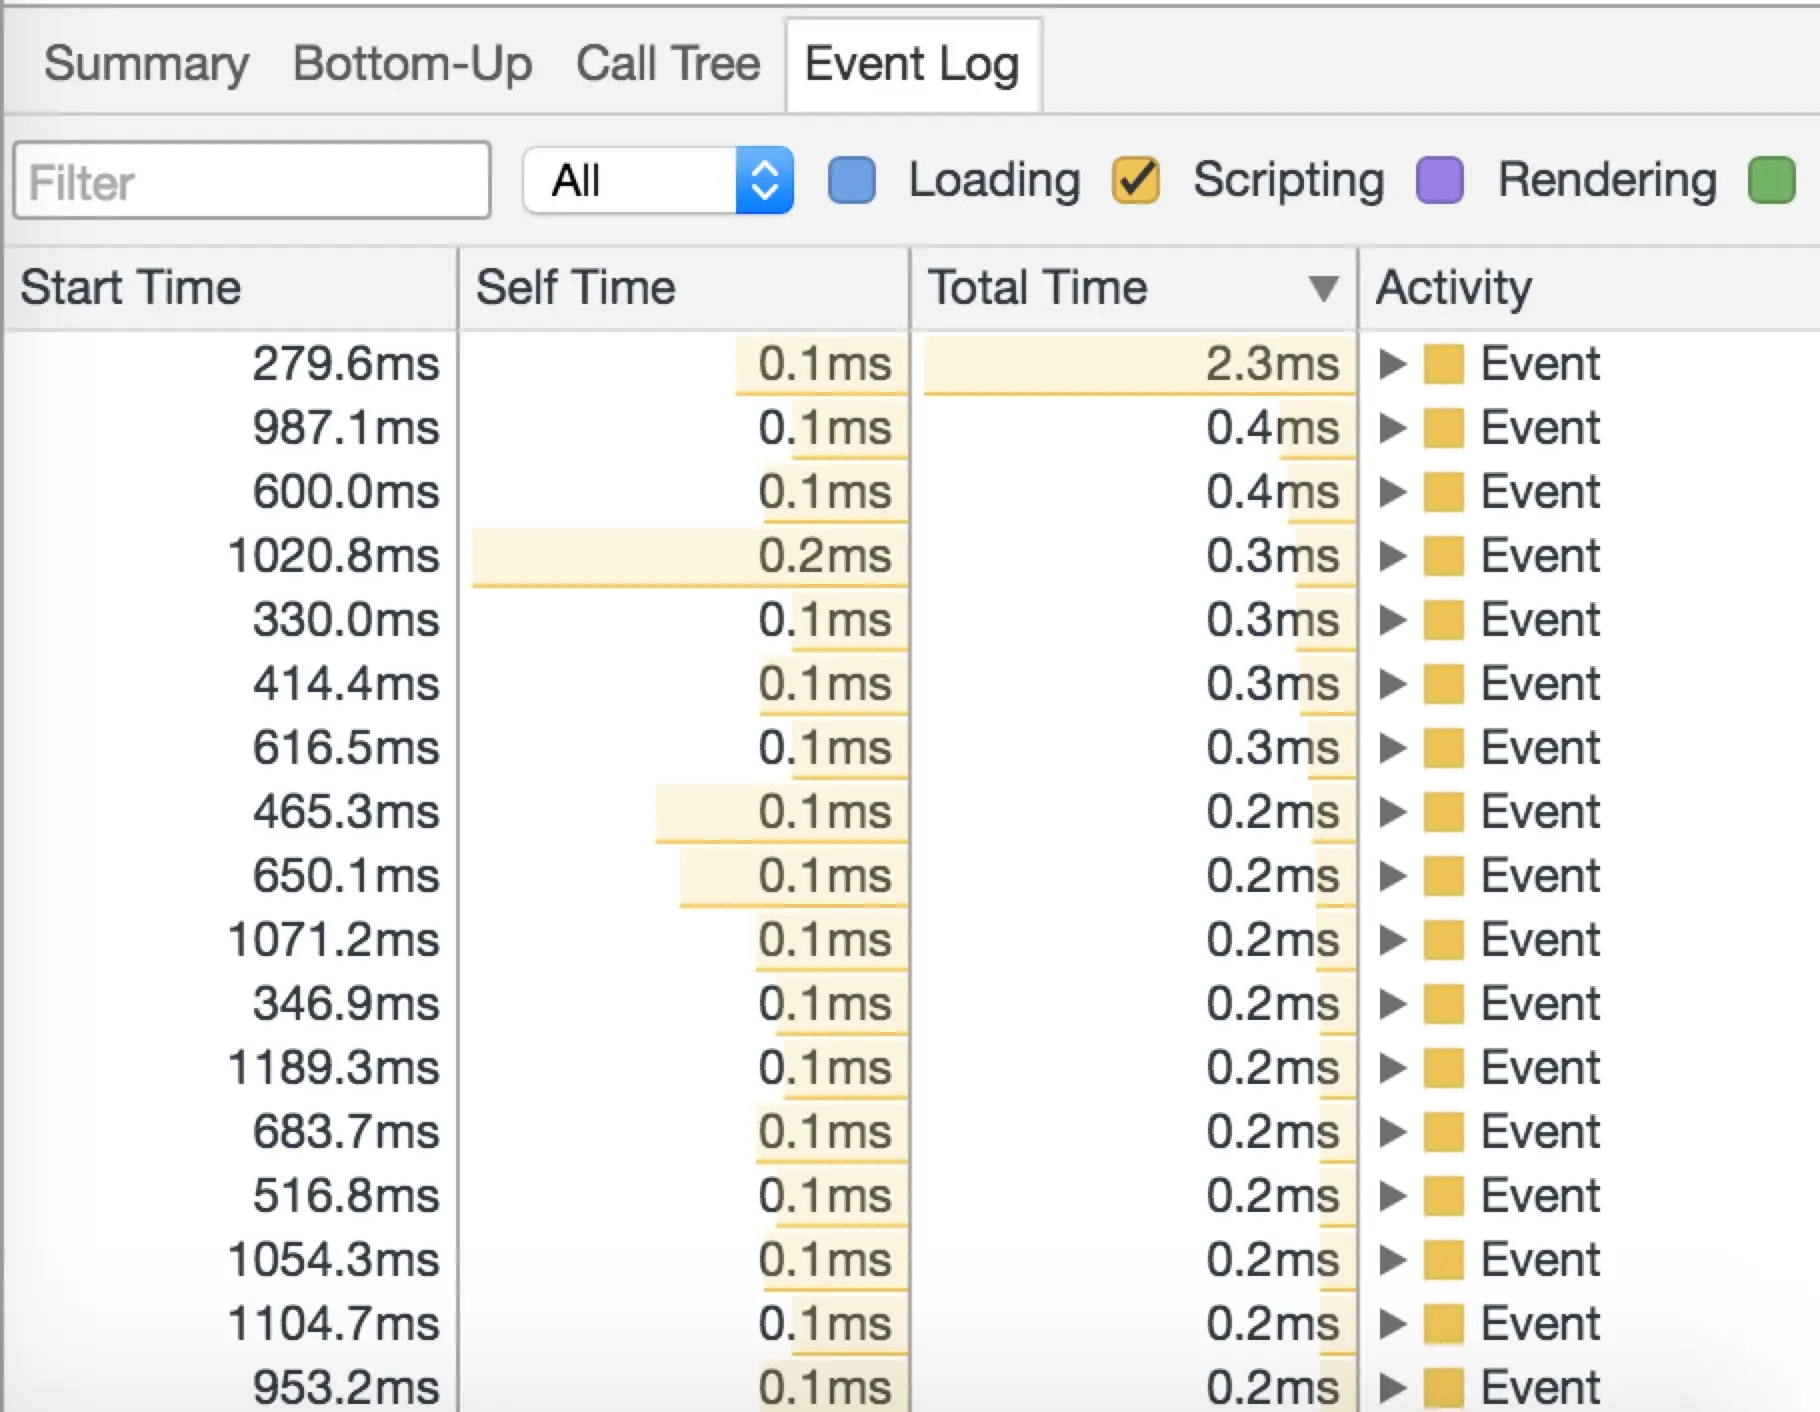Click the yellow icon of 987.1ms Event
Image resolution: width=1820 pixels, height=1412 pixels.
[1444, 428]
